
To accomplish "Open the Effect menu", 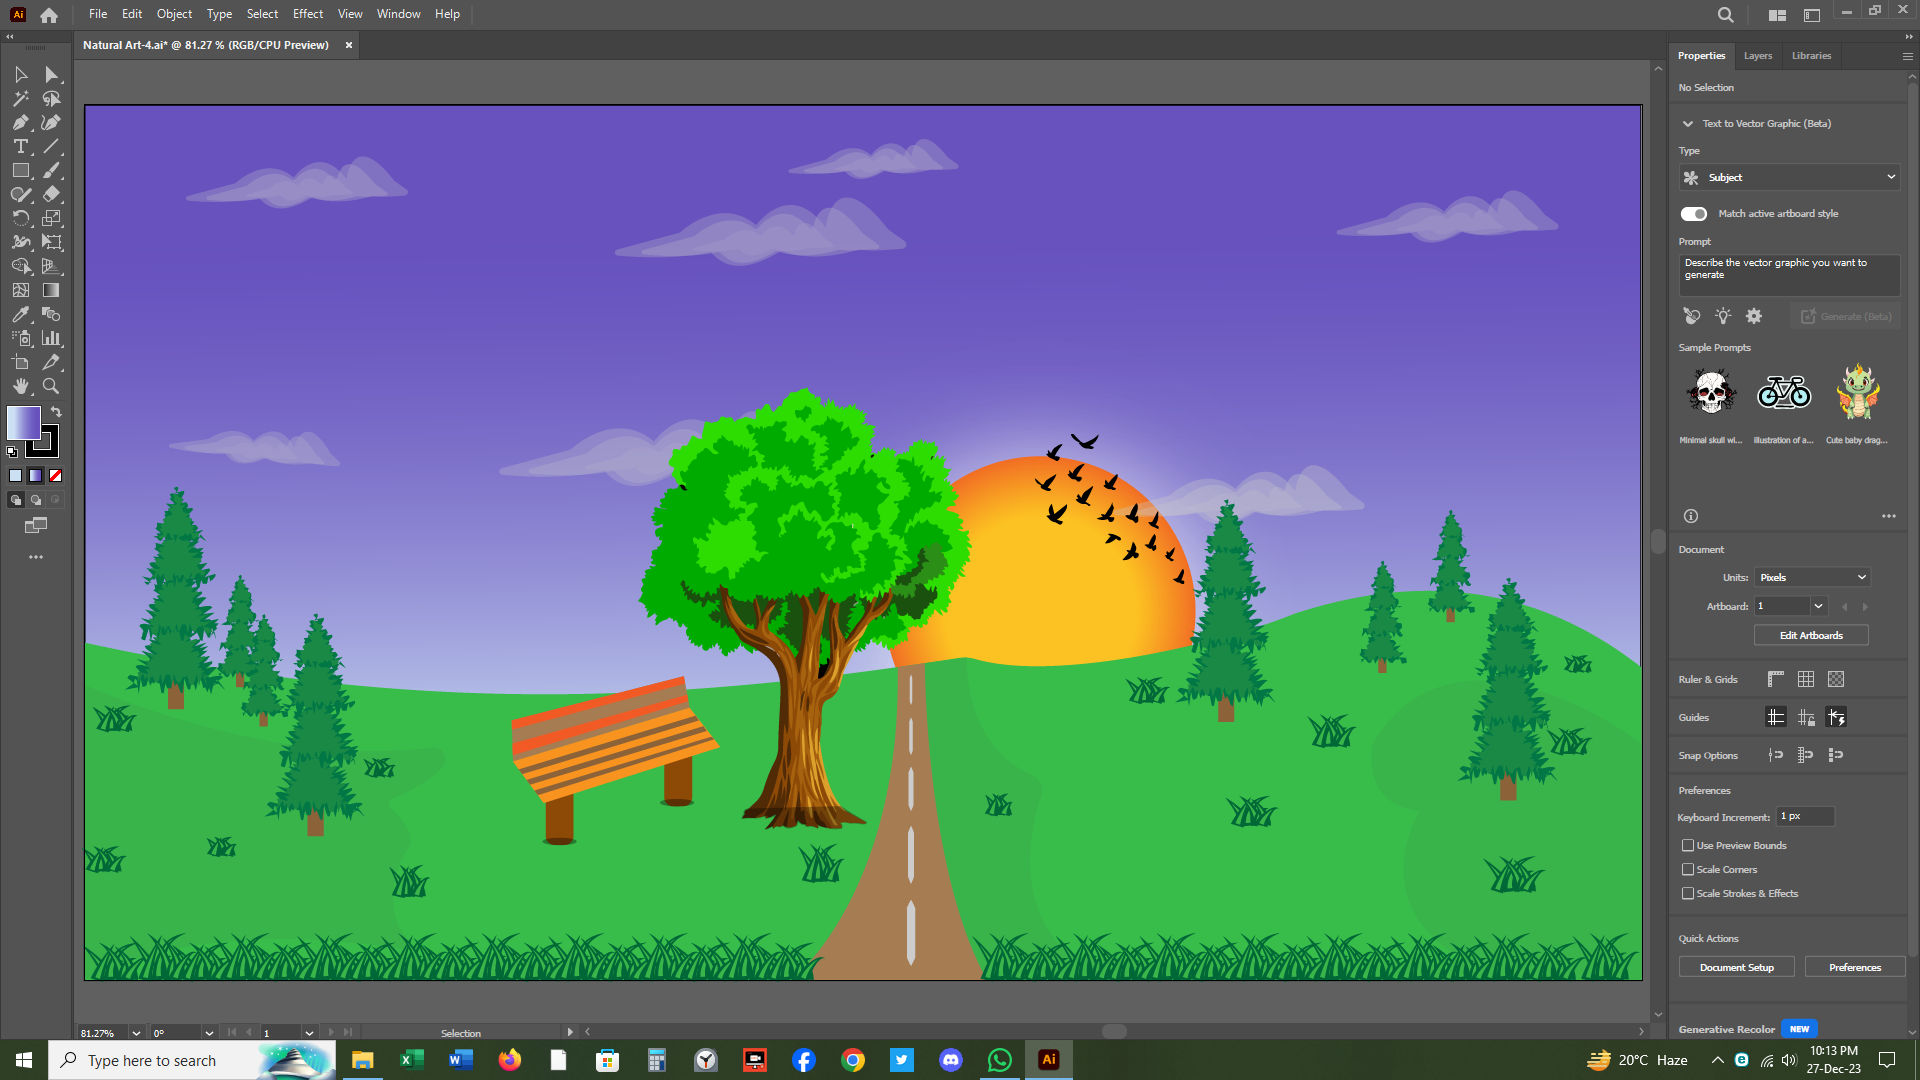I will pyautogui.click(x=308, y=14).
